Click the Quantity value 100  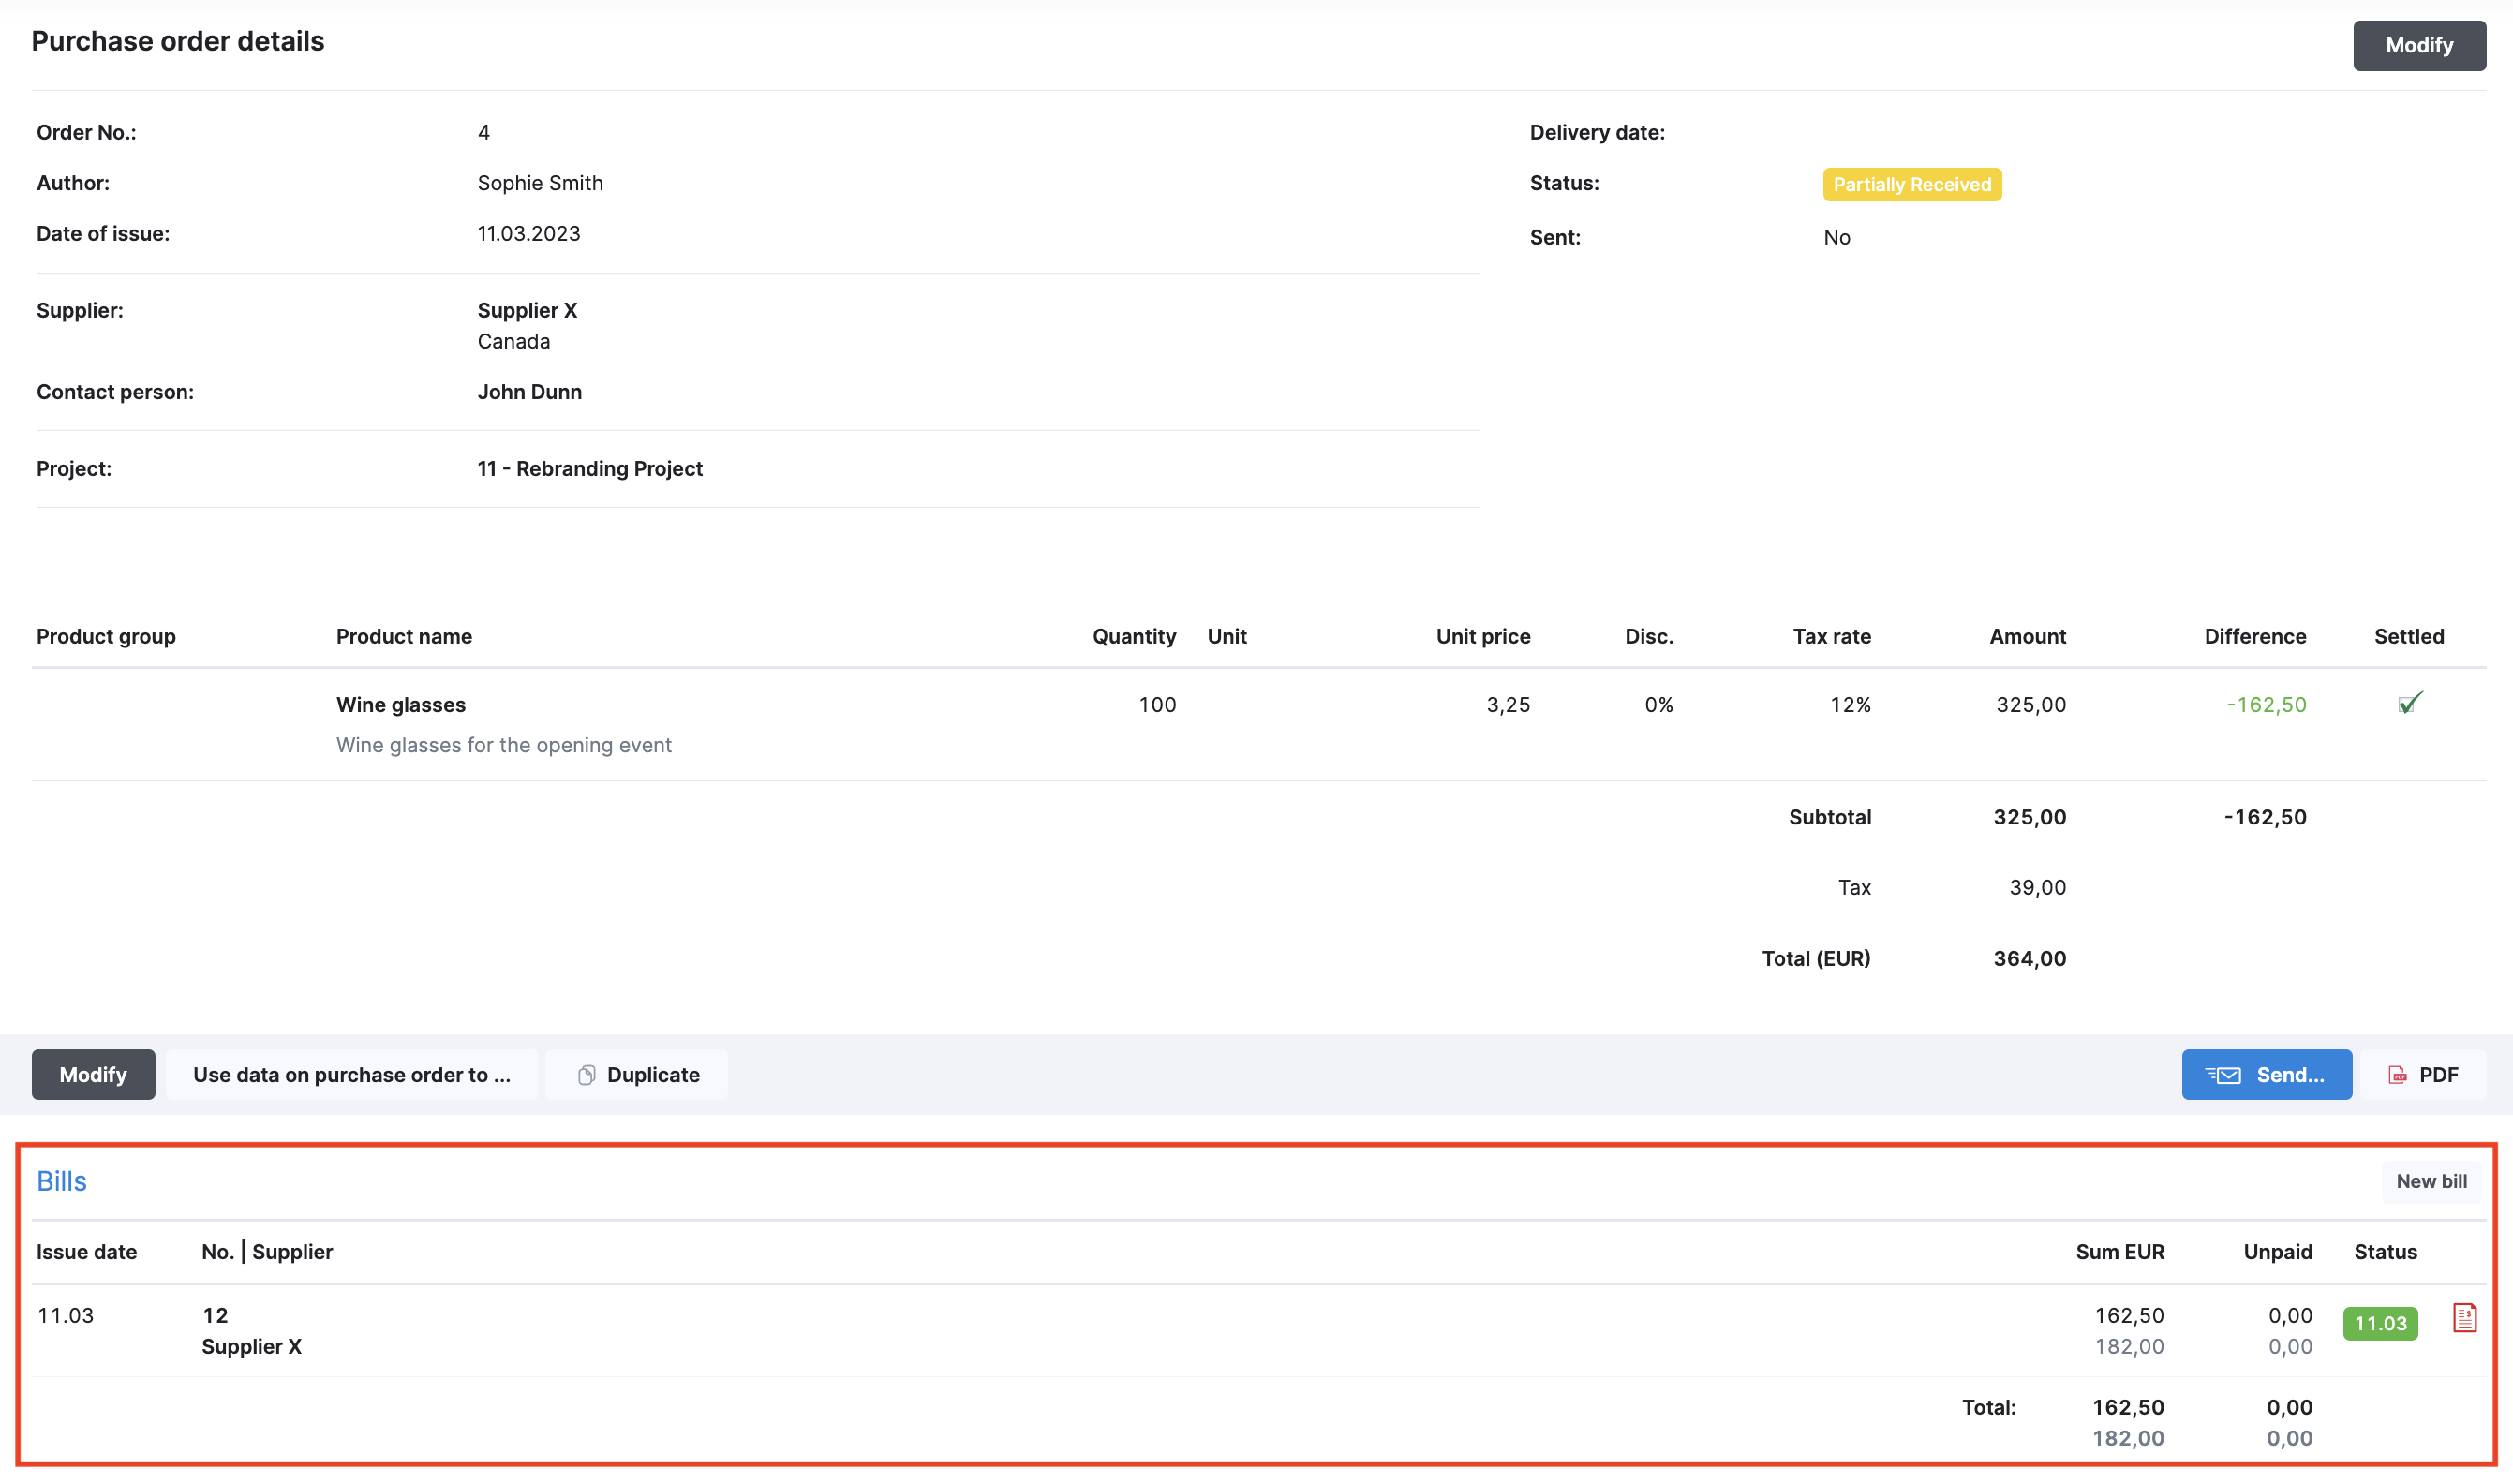pyautogui.click(x=1157, y=704)
